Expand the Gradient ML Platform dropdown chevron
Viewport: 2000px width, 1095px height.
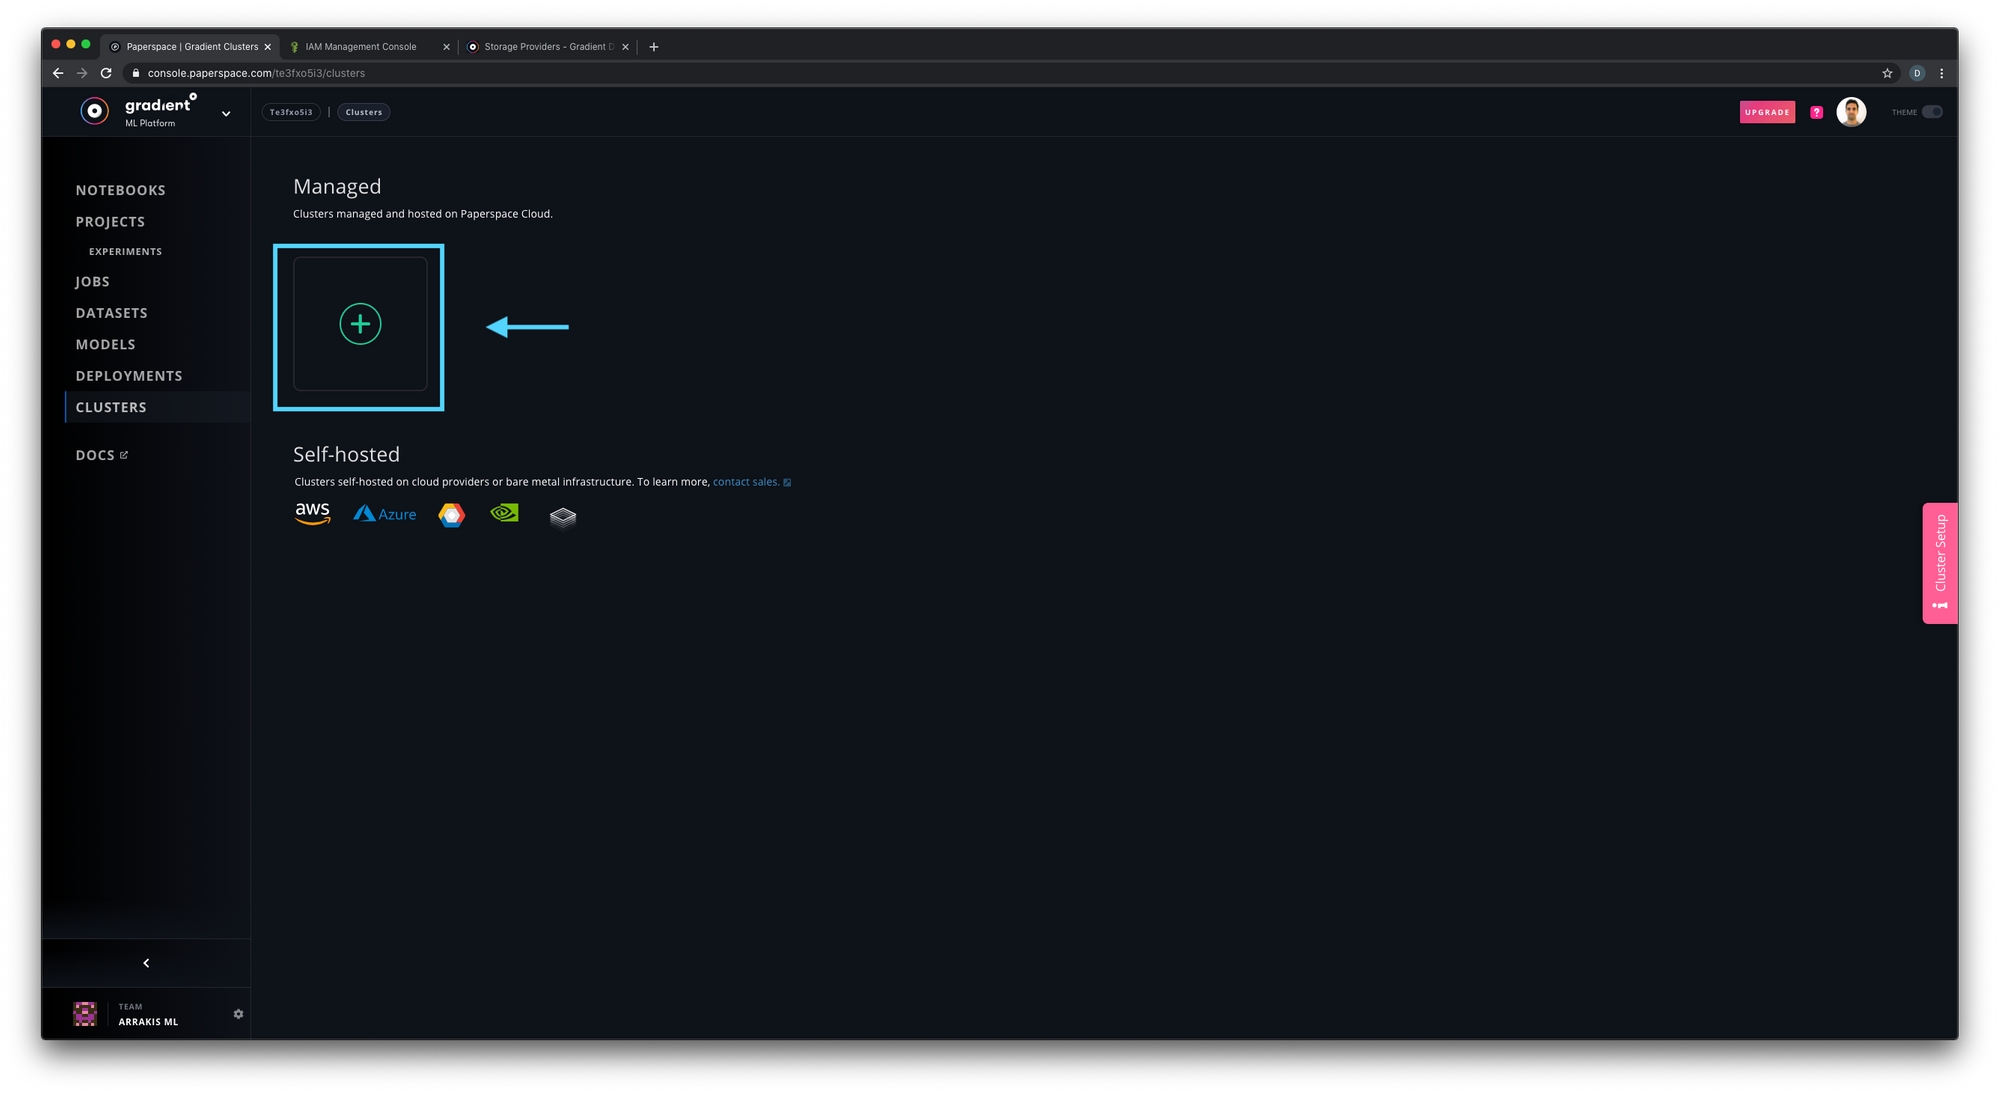(226, 114)
